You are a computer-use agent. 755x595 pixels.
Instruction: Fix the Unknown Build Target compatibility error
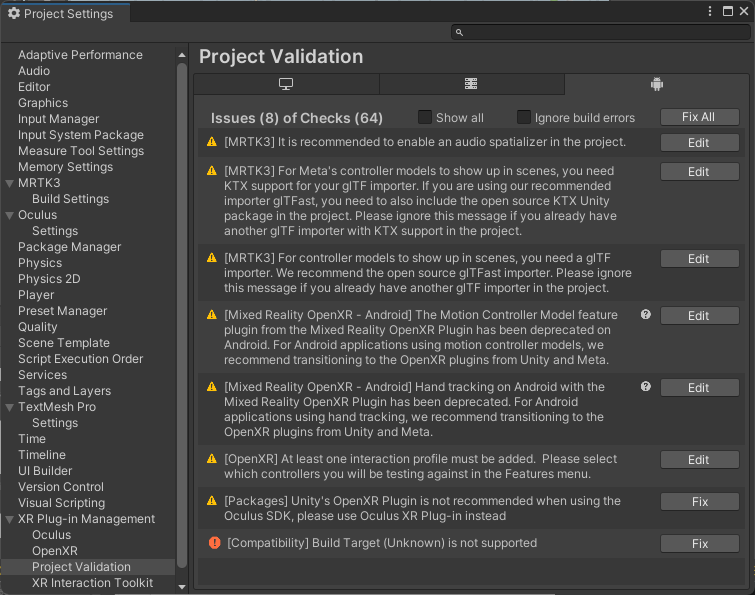[x=700, y=543]
